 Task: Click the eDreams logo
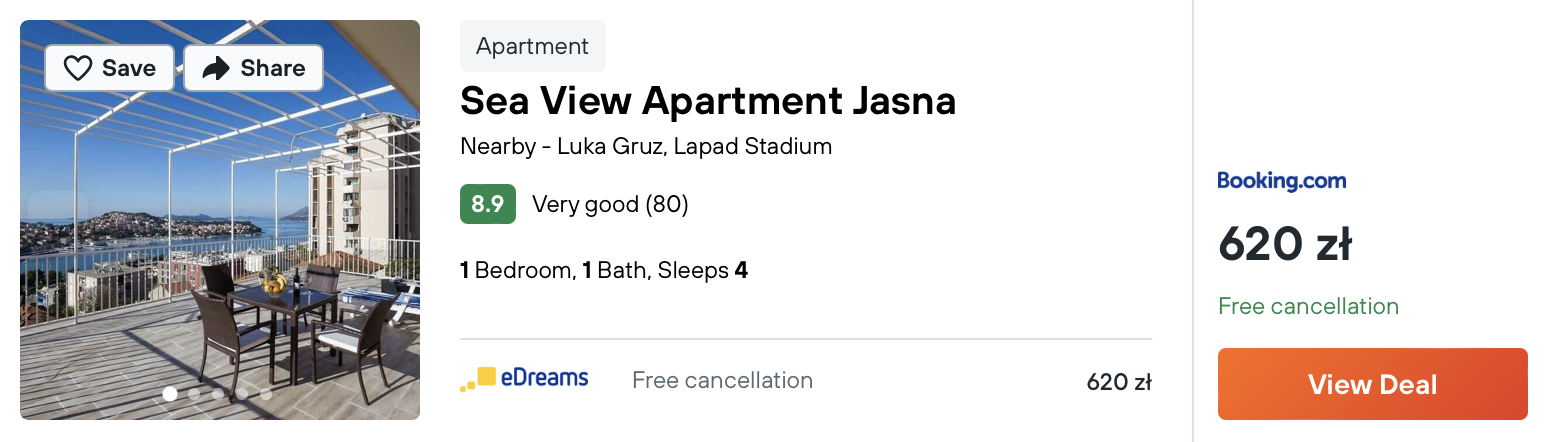[x=524, y=380]
